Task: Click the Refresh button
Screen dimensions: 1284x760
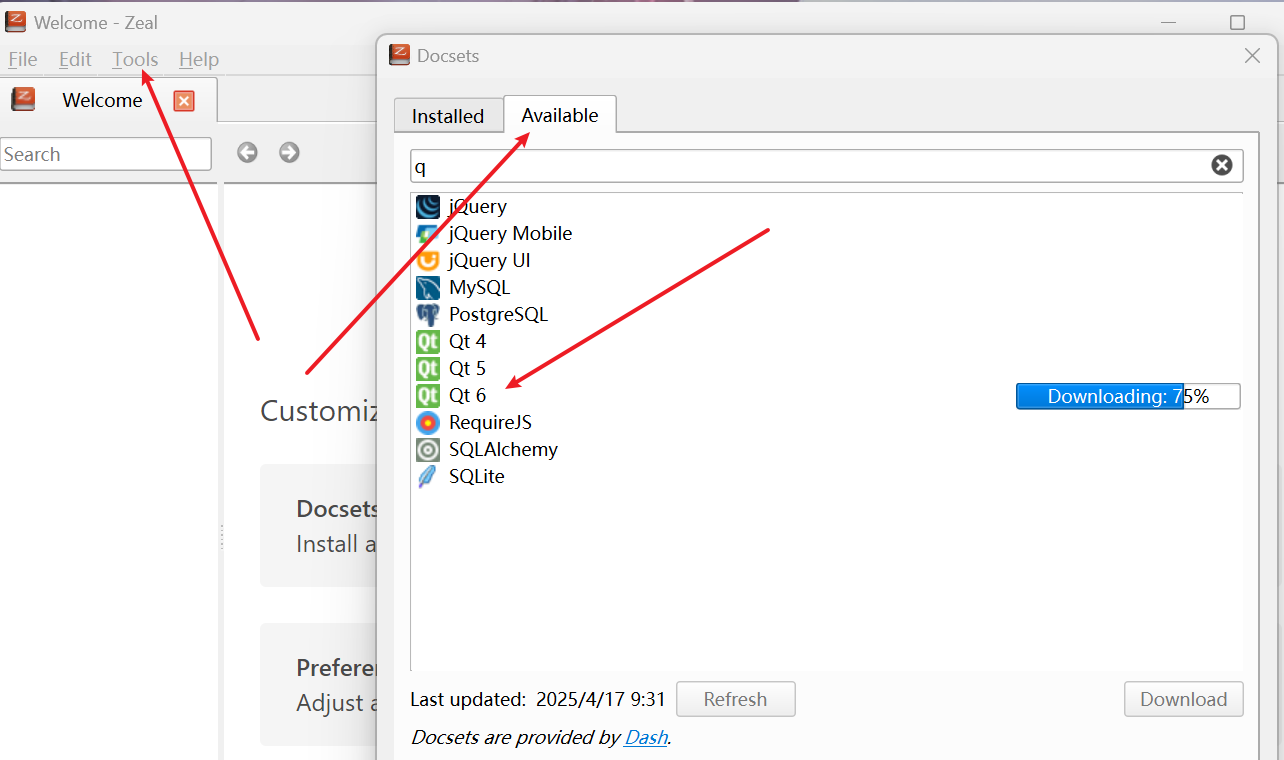Action: pos(735,699)
